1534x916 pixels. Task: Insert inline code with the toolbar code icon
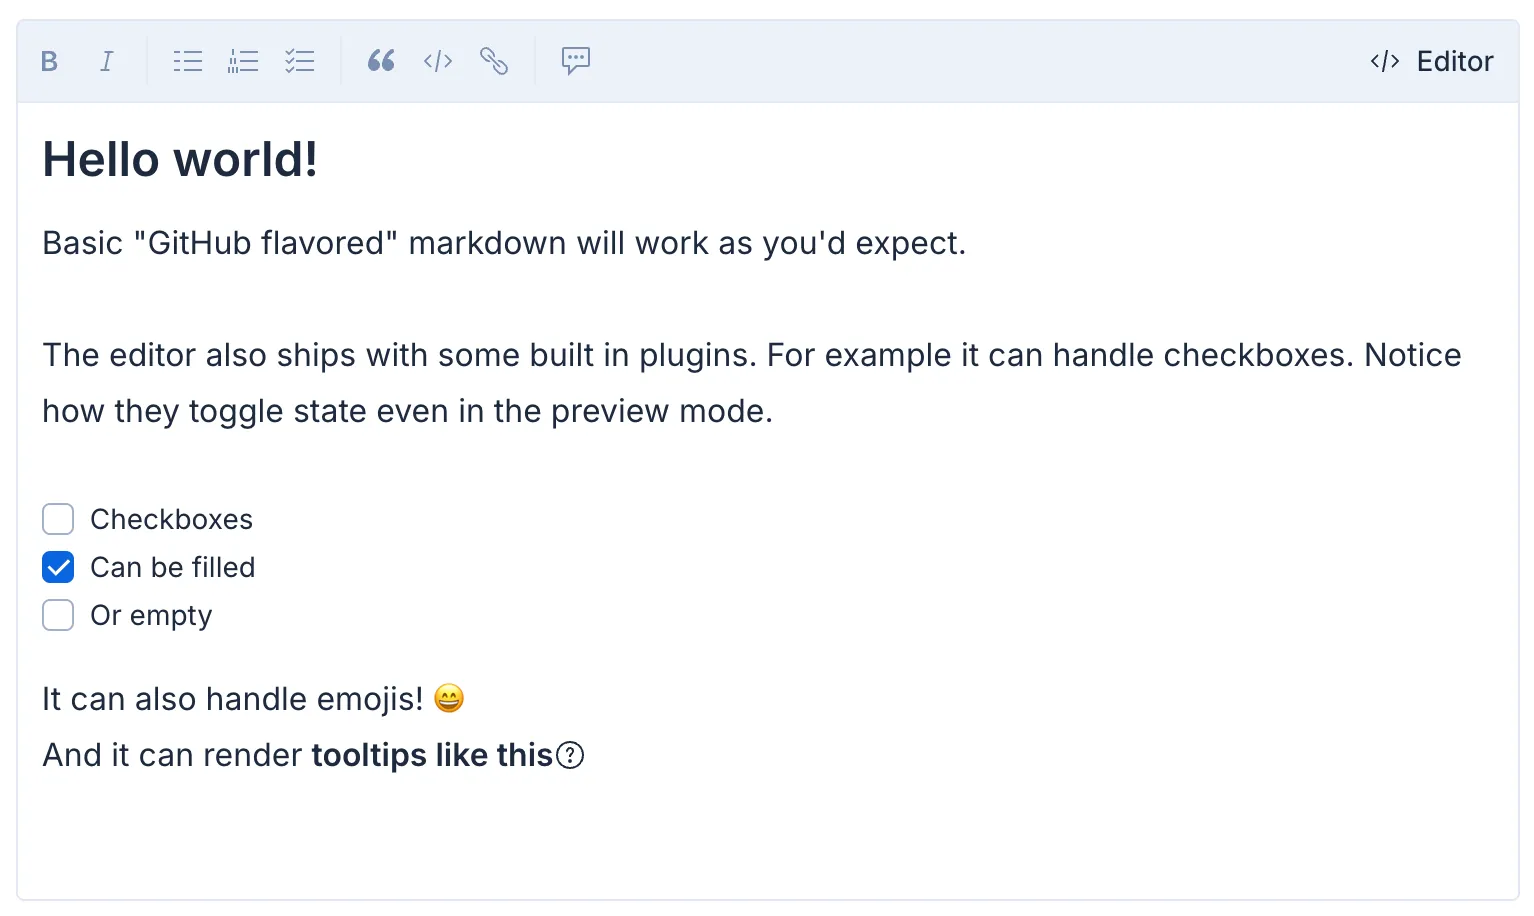(438, 62)
